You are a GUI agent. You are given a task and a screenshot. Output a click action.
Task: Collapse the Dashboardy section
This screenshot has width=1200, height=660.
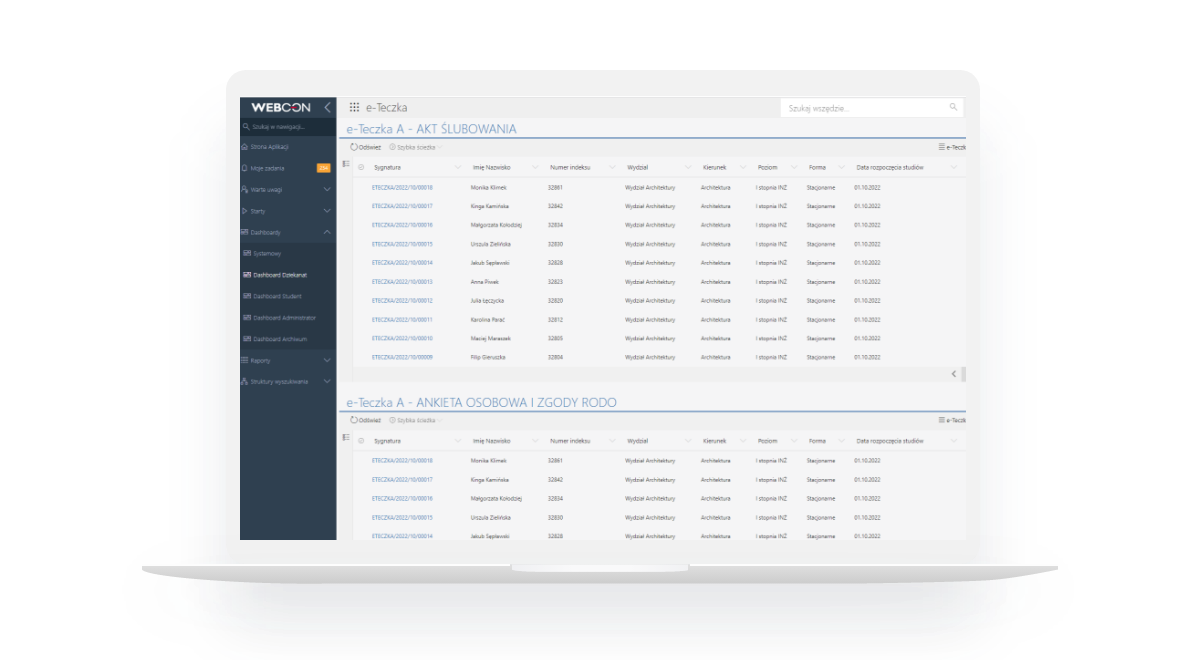[327, 232]
